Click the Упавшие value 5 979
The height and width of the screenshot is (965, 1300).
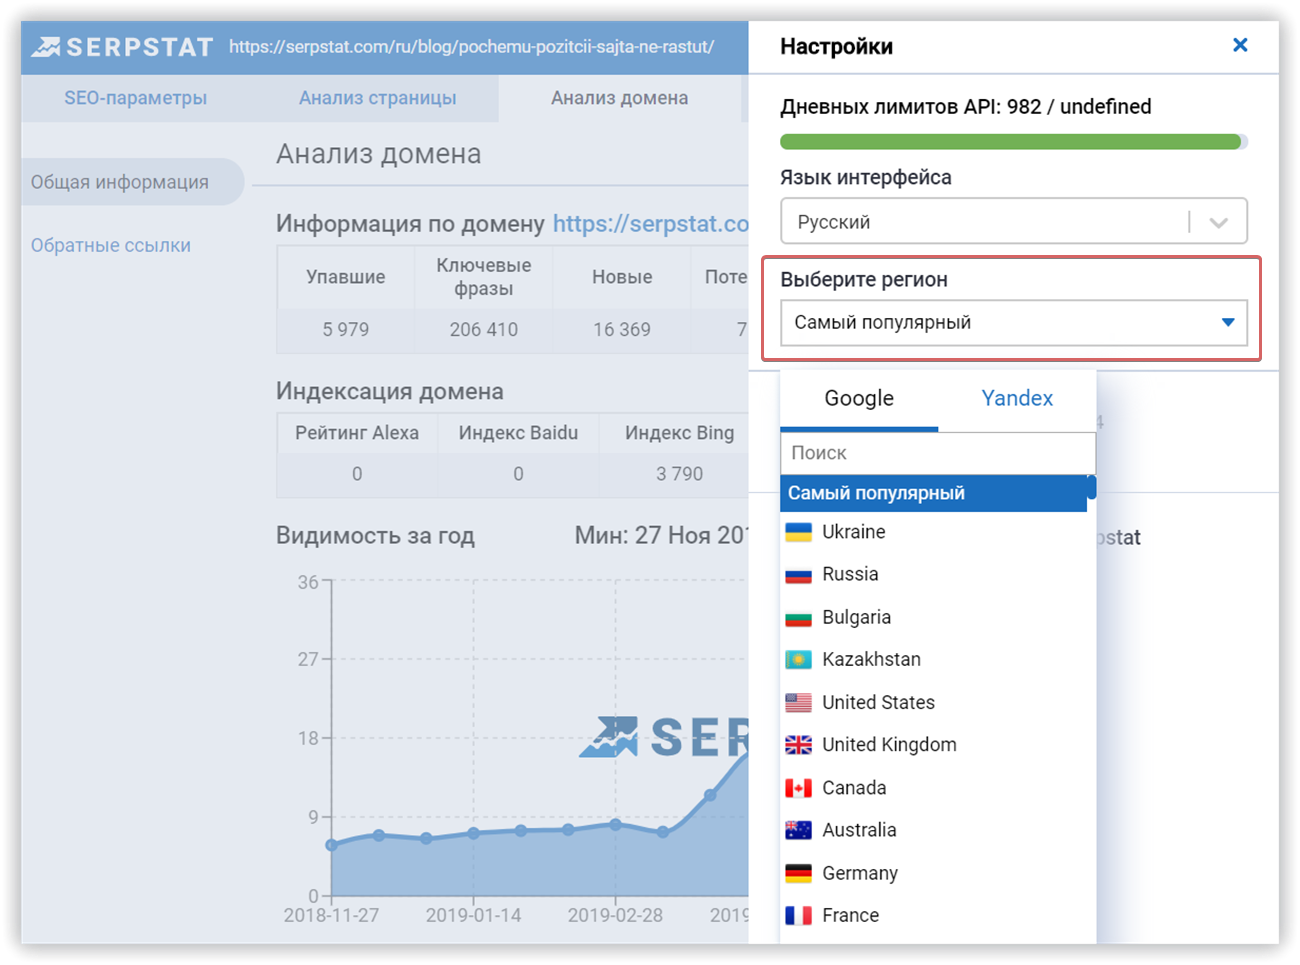point(346,330)
